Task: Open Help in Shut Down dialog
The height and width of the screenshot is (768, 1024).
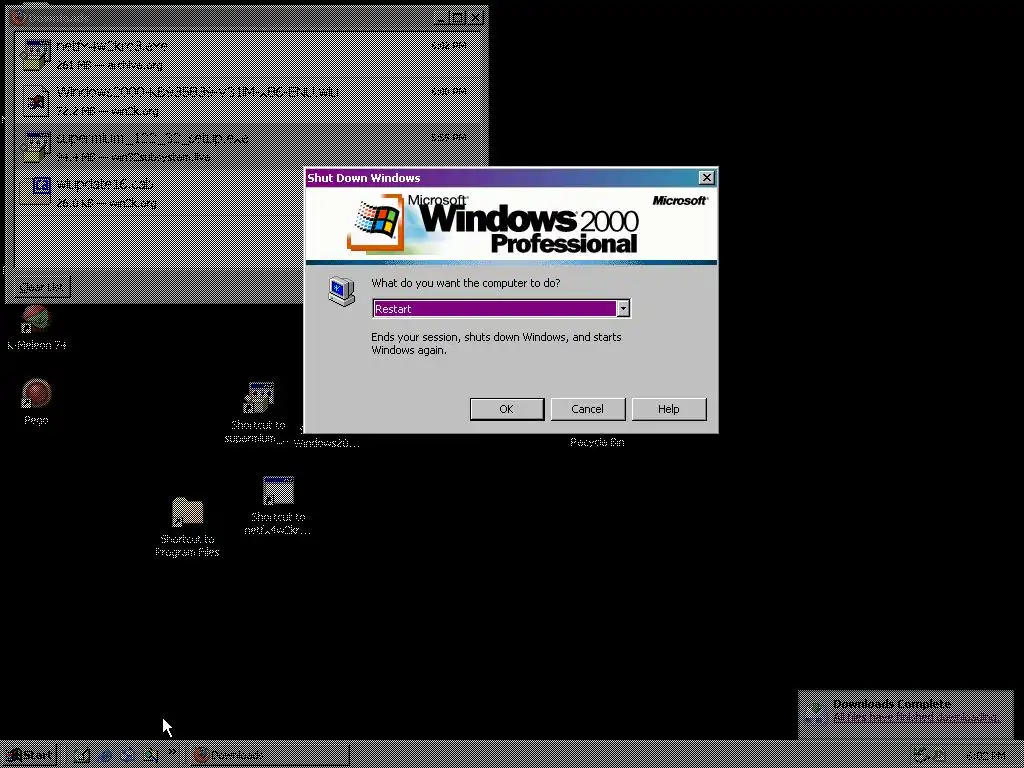Action: point(669,409)
